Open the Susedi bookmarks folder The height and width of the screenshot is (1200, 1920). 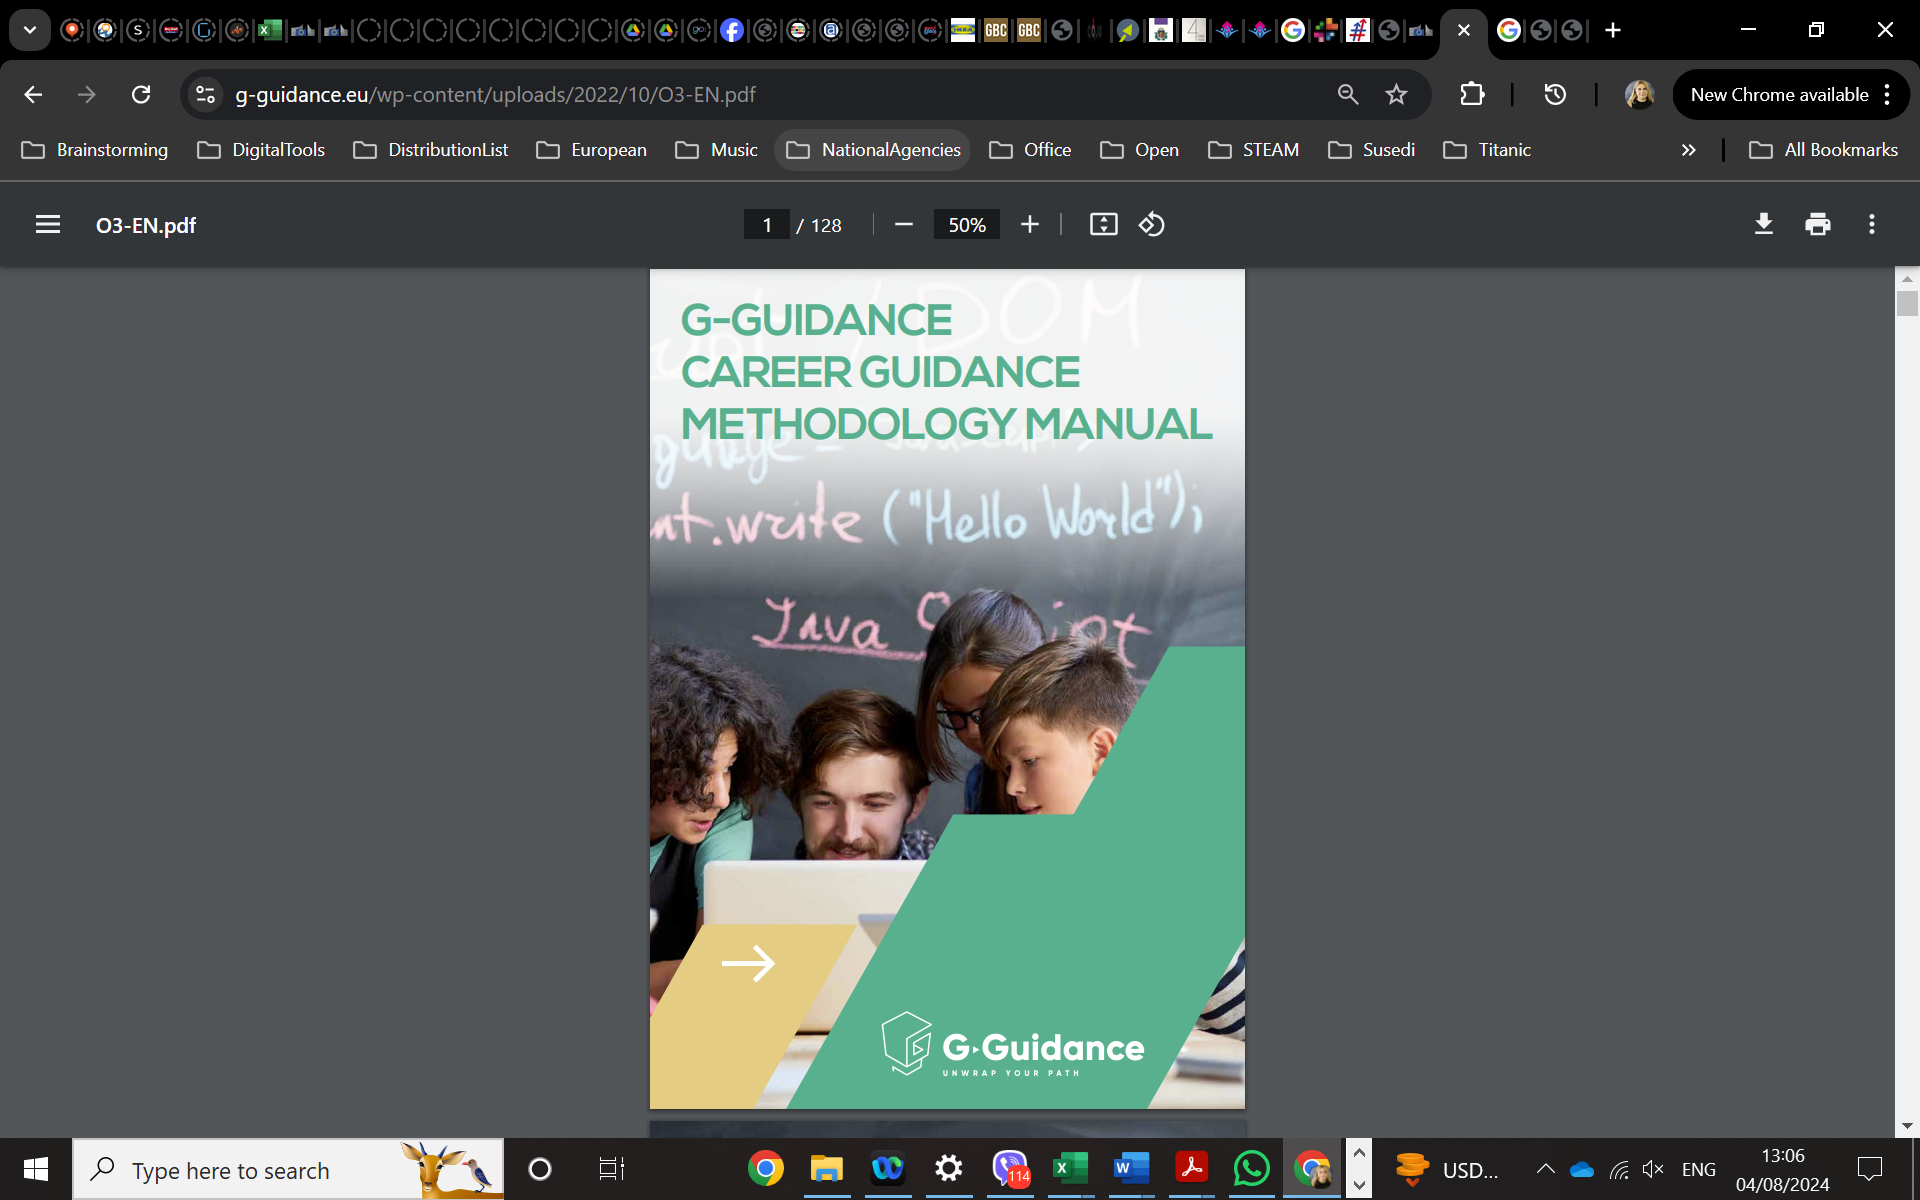(x=1372, y=150)
